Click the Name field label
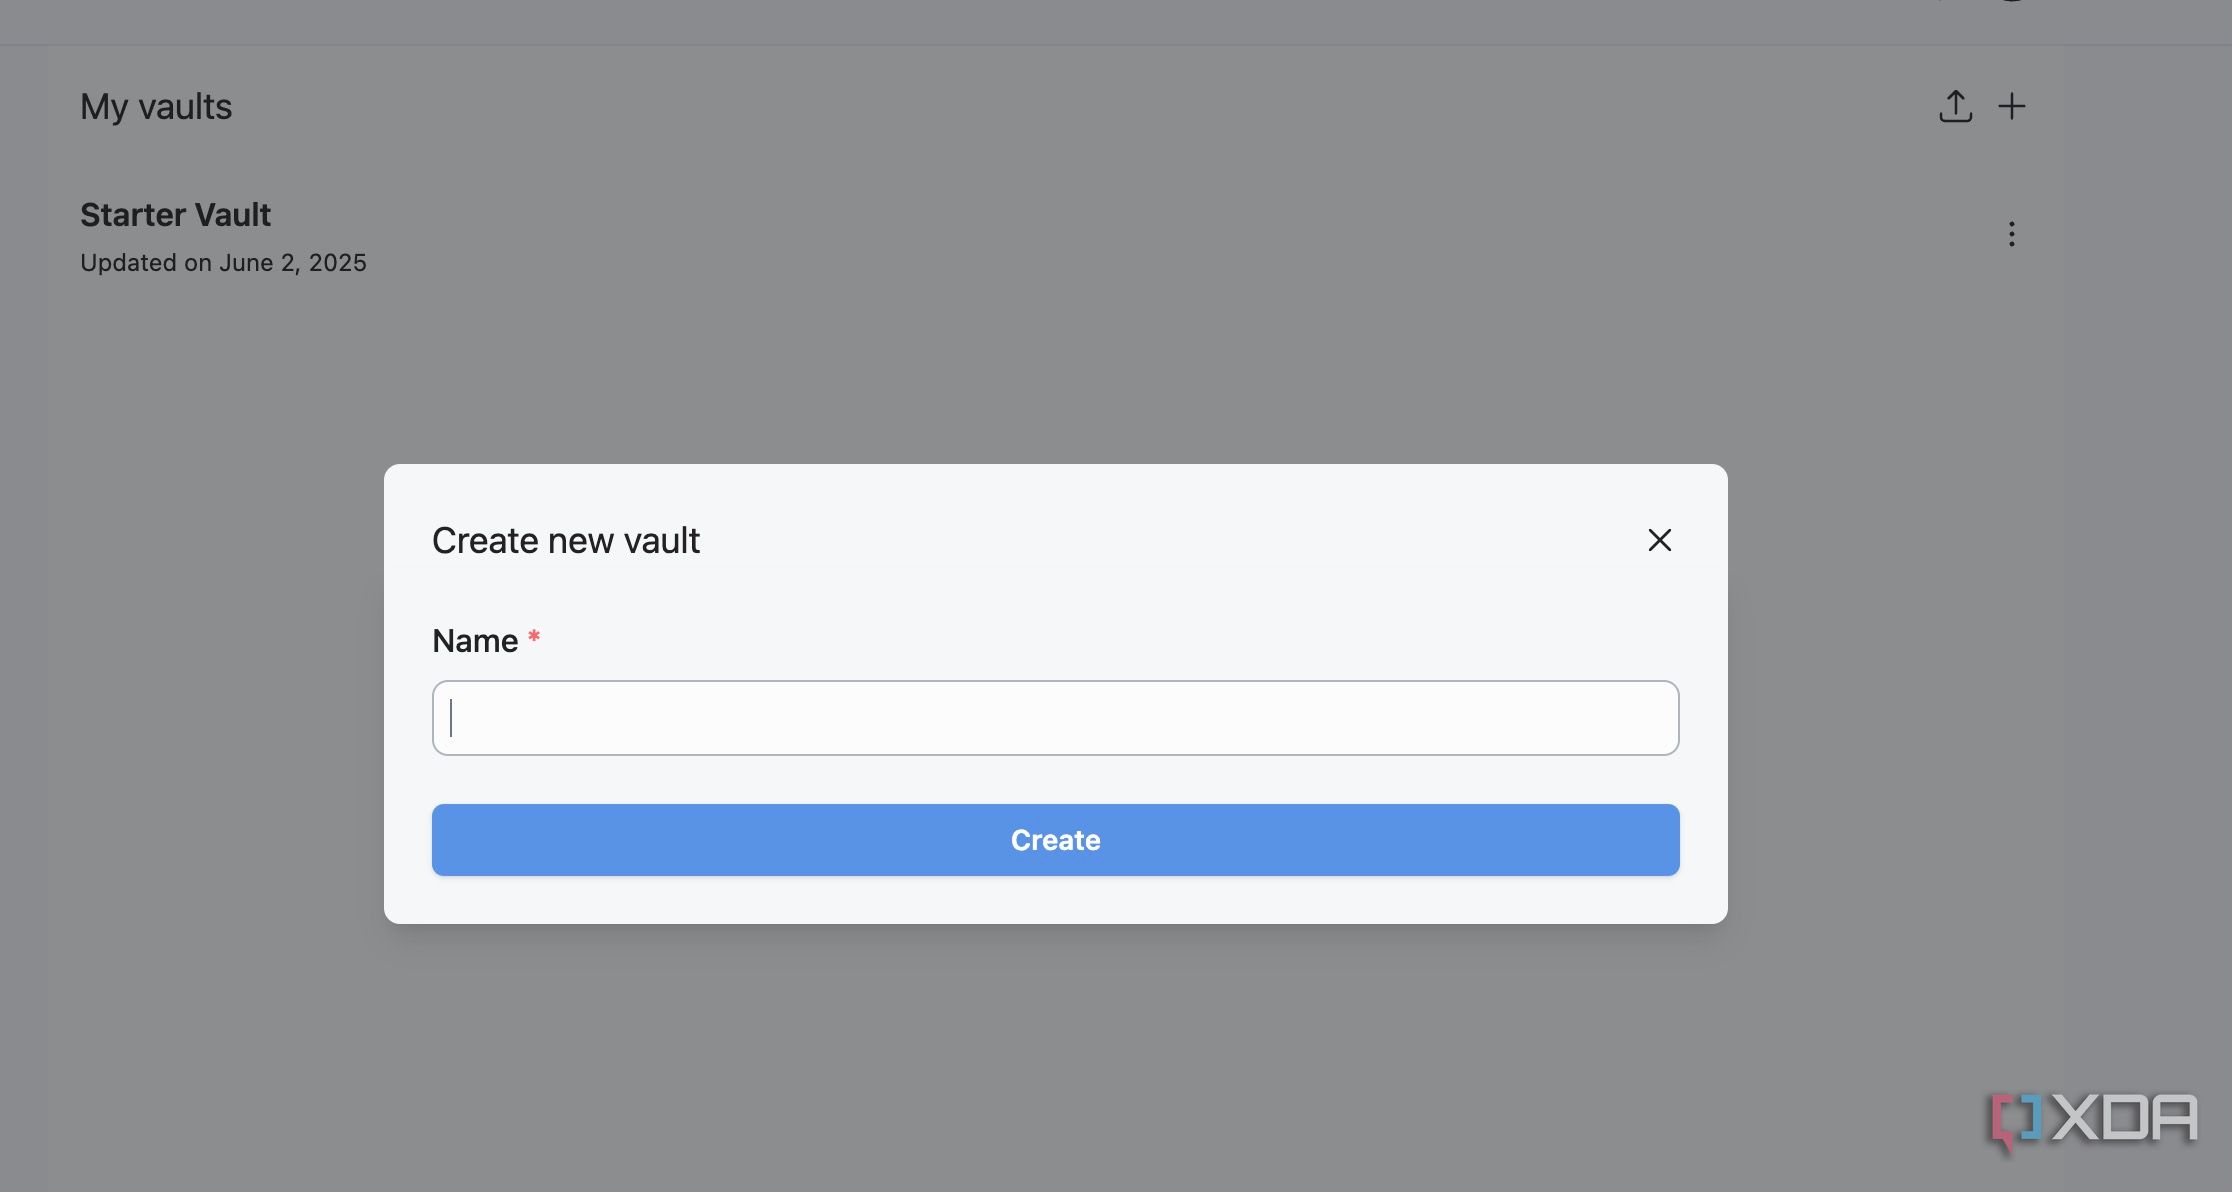 [475, 641]
